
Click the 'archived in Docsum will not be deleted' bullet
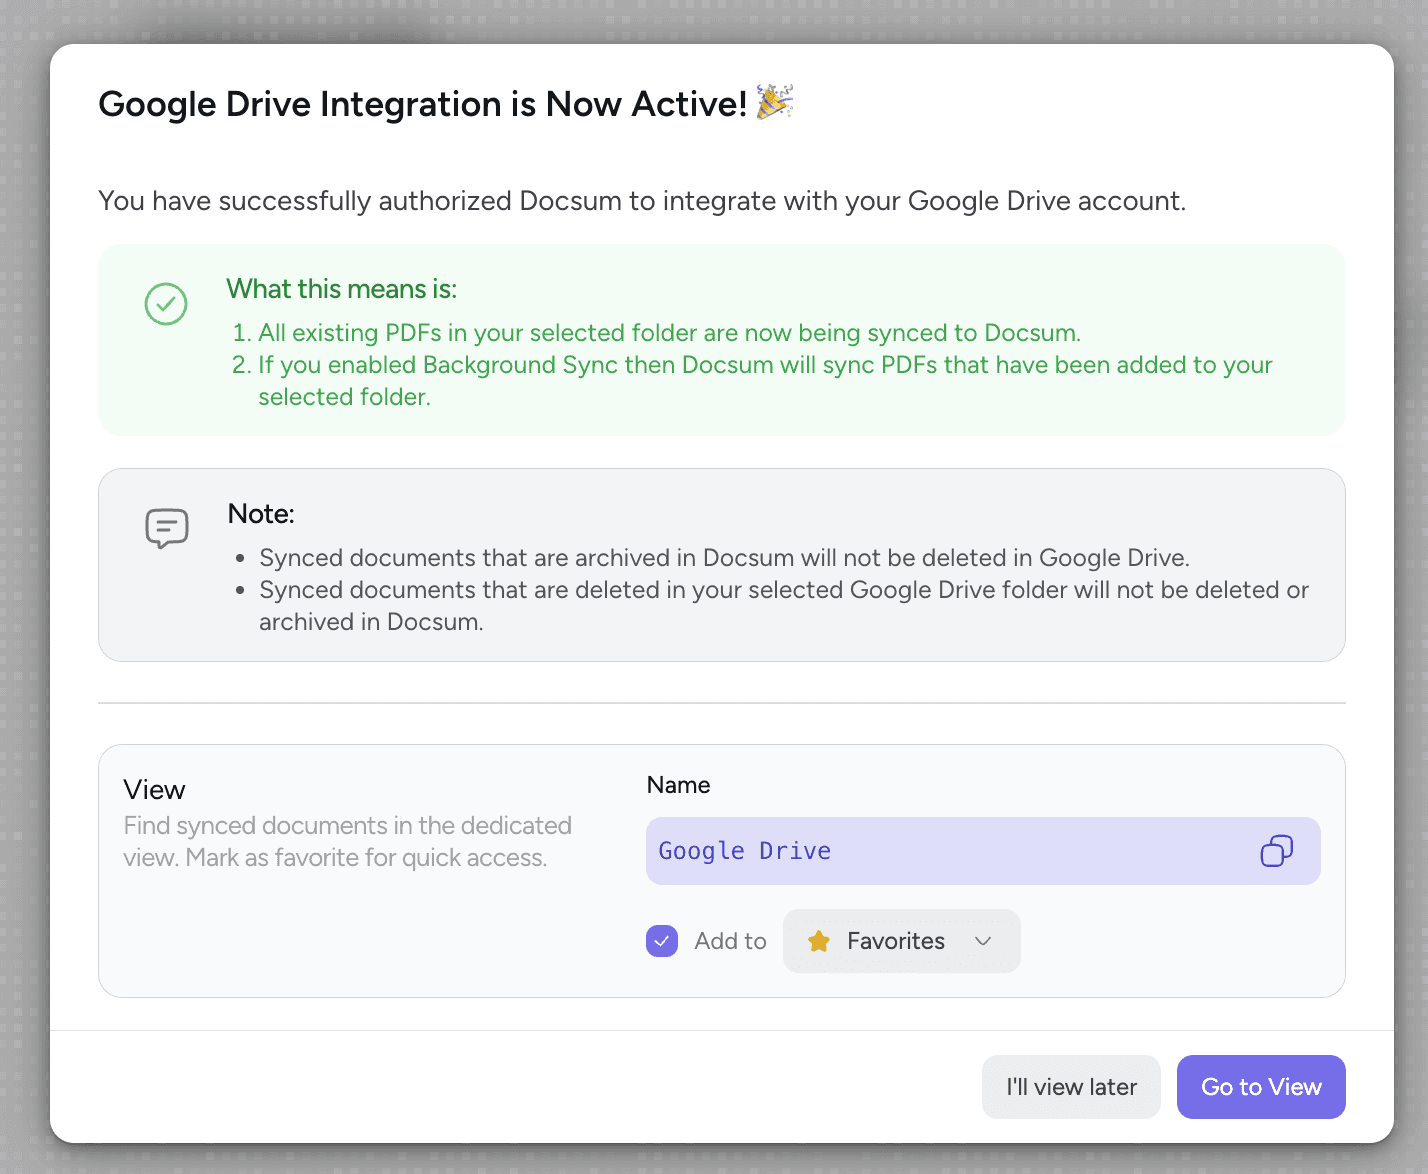[724, 558]
